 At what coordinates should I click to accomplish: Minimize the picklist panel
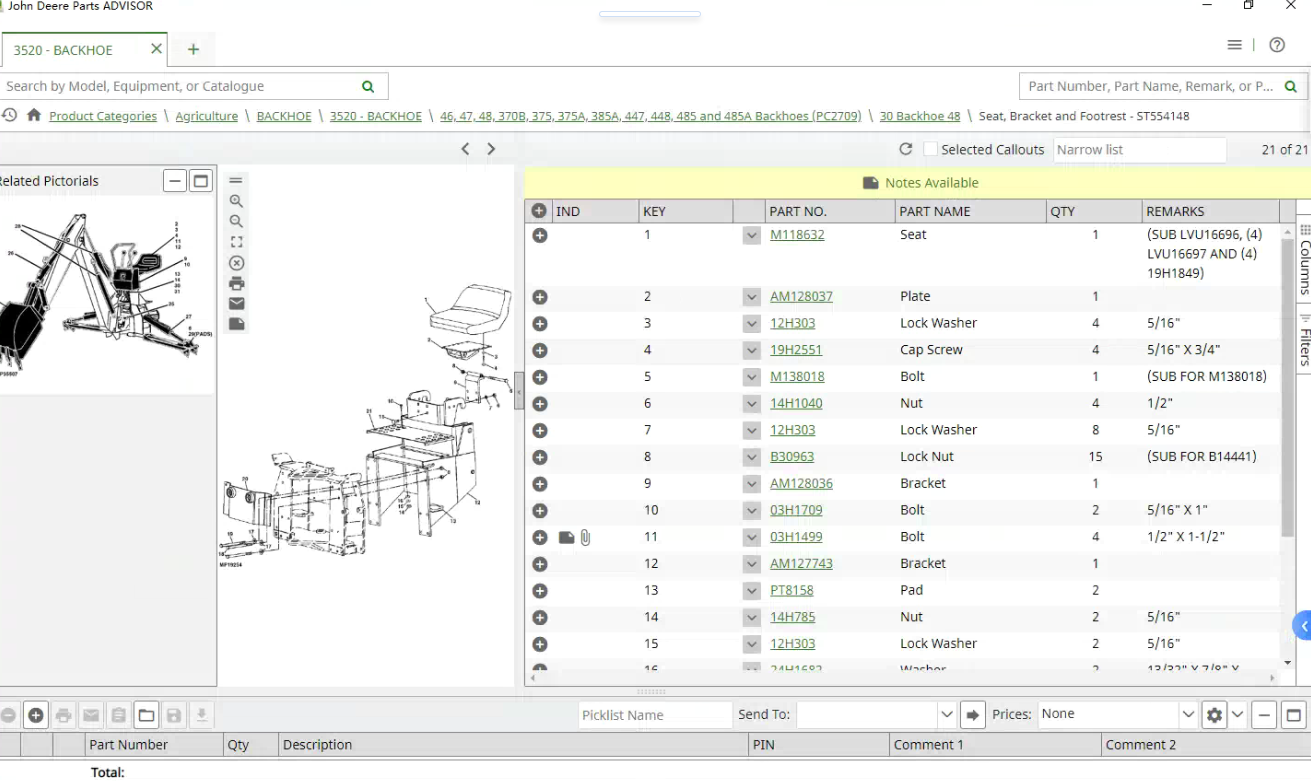1264,715
